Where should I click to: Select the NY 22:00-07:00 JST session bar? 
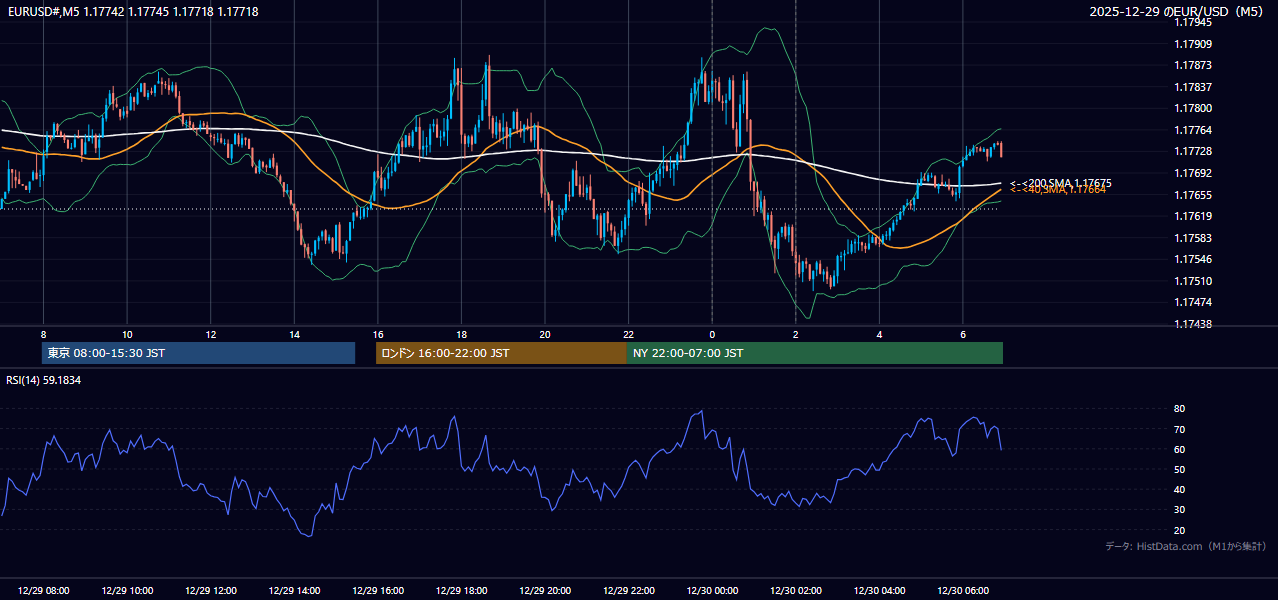coord(815,353)
